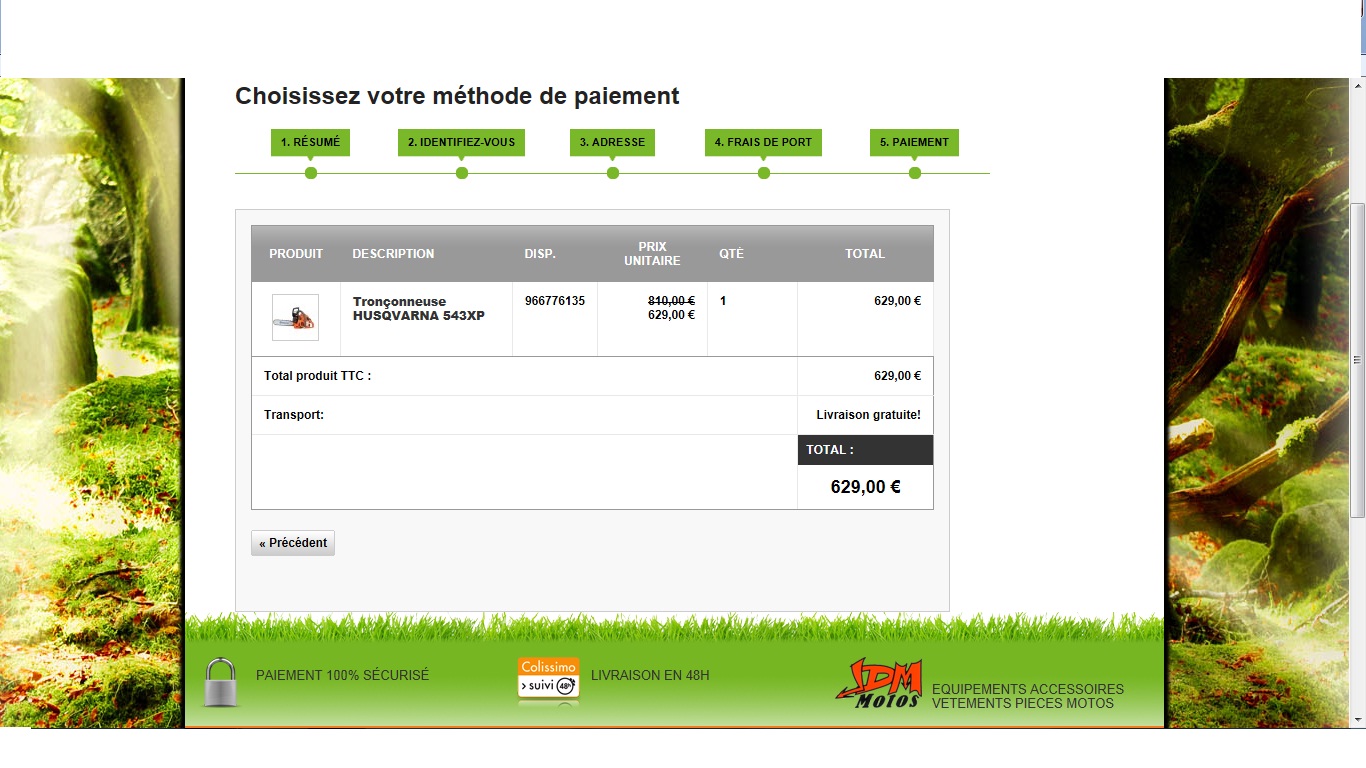Click the struck-through price 810,00 €
This screenshot has height=768, width=1366.
(x=671, y=301)
